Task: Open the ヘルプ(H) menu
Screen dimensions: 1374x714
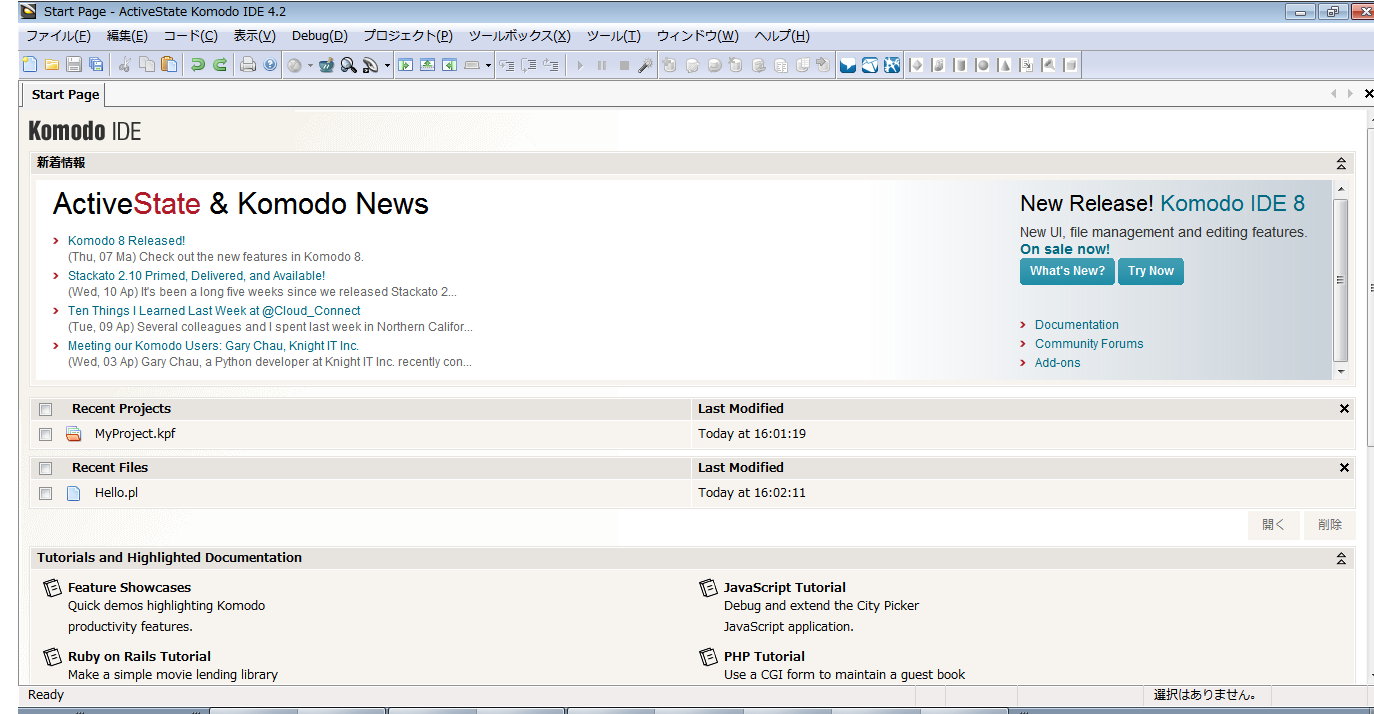Action: click(x=781, y=36)
